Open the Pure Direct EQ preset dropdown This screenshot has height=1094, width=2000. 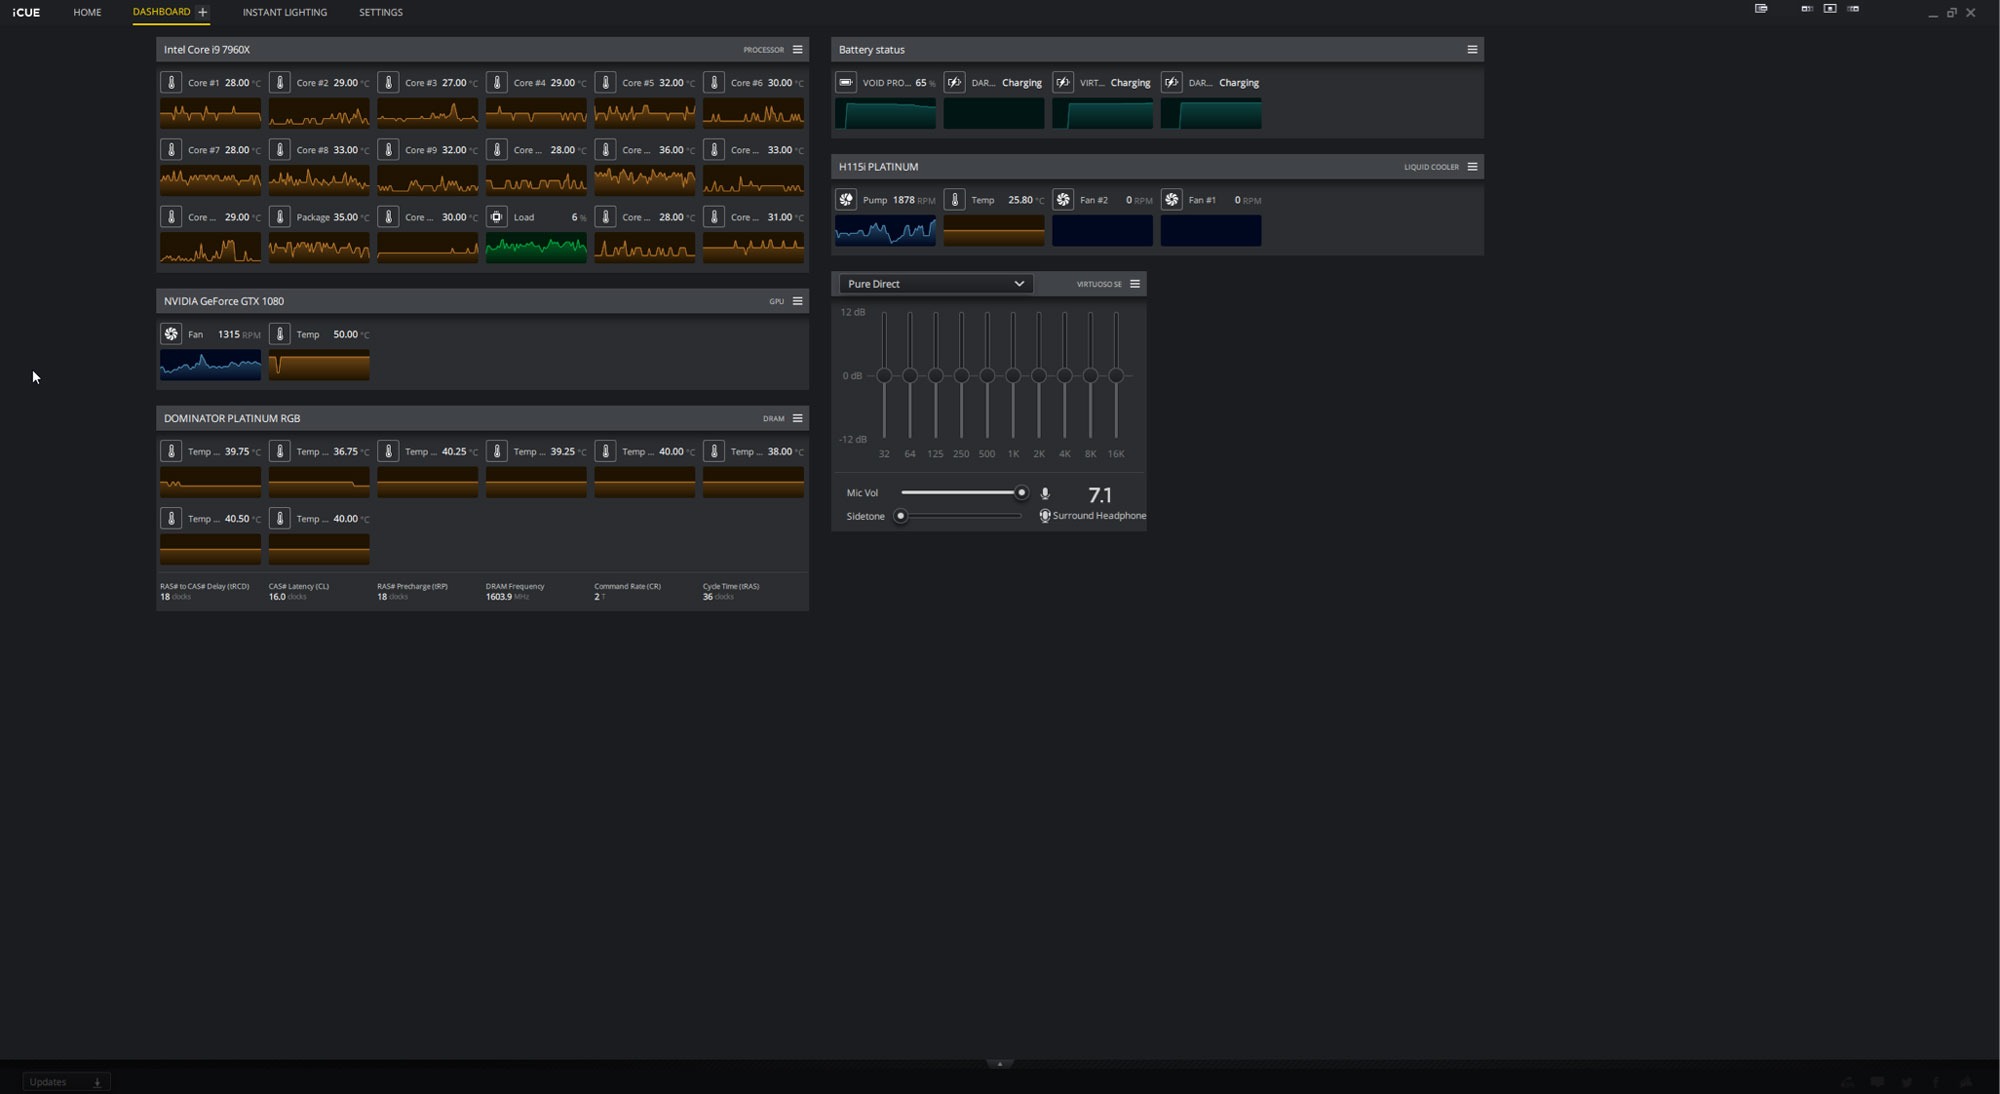(x=935, y=284)
